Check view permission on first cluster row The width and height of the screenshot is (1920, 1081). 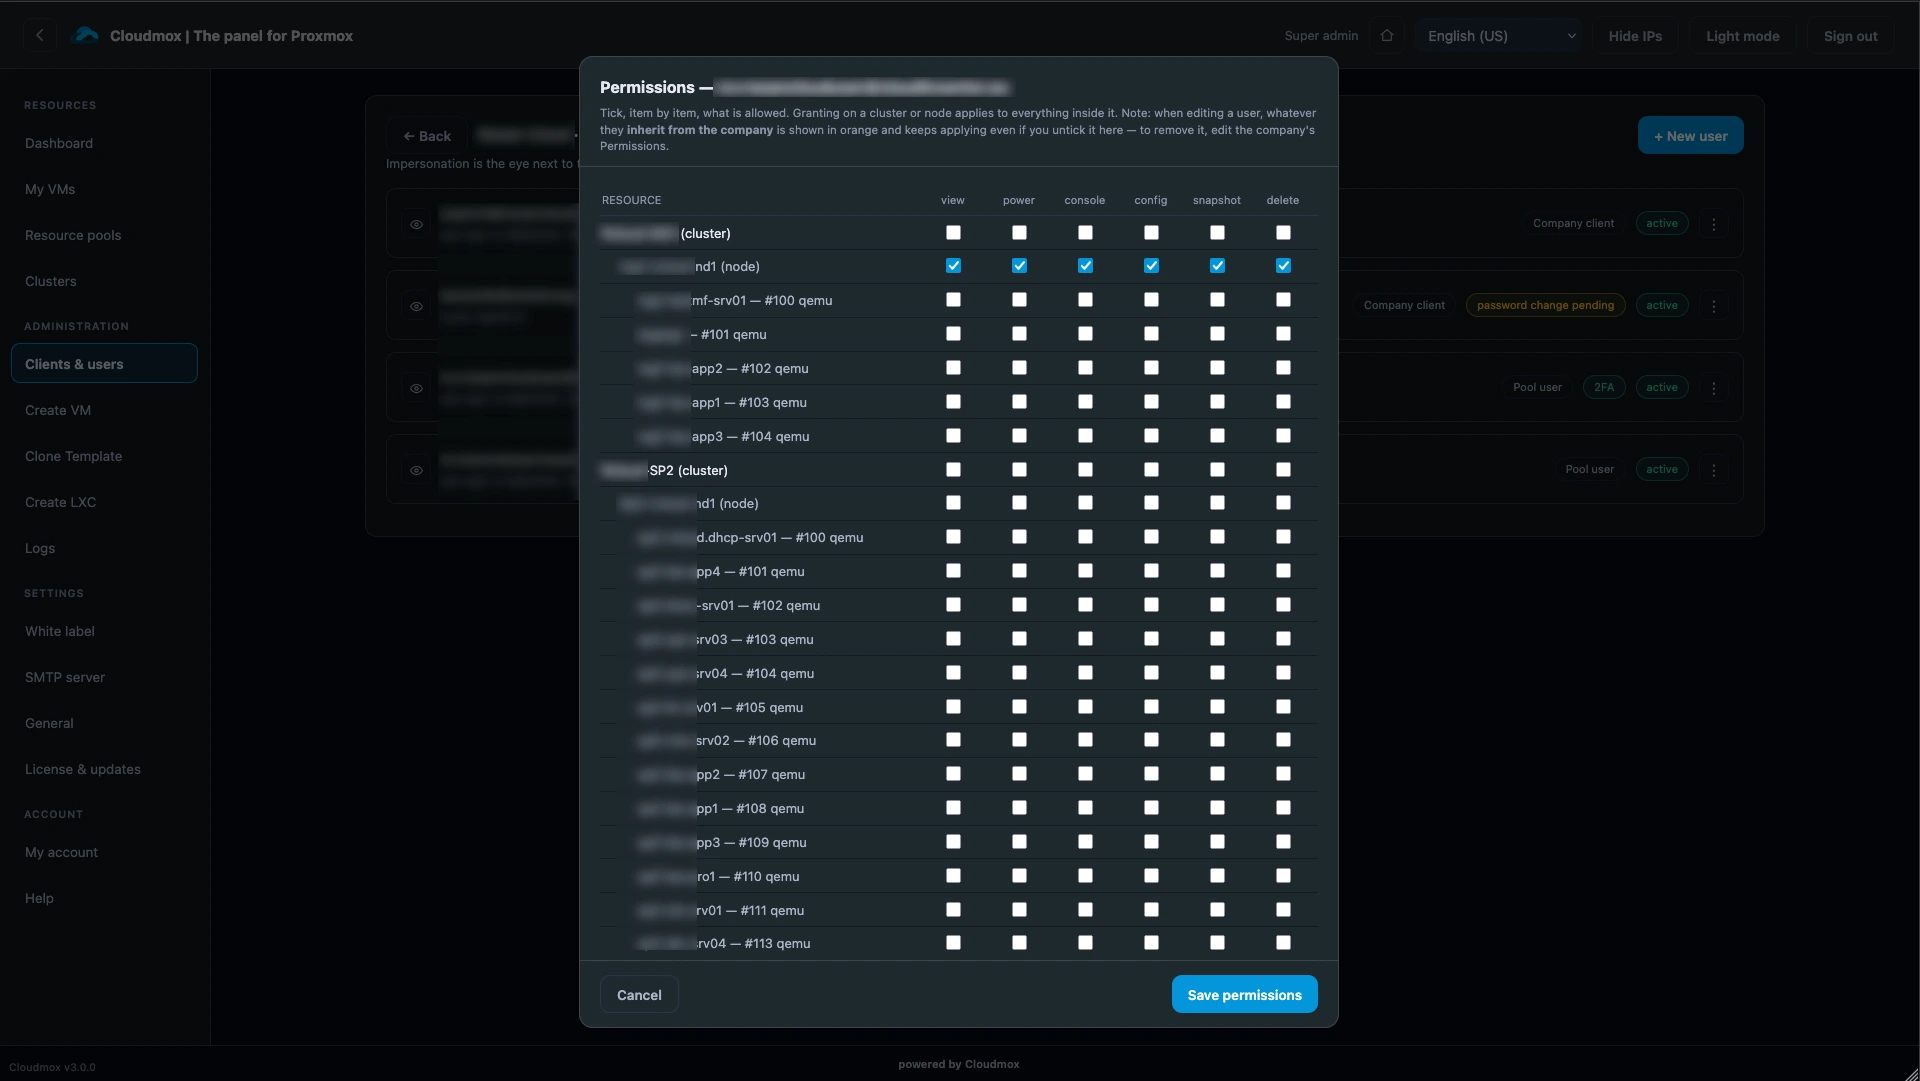coord(953,233)
